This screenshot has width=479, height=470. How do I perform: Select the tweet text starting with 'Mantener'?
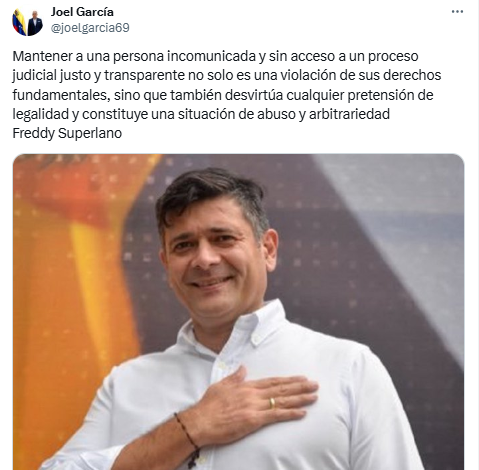click(x=227, y=95)
